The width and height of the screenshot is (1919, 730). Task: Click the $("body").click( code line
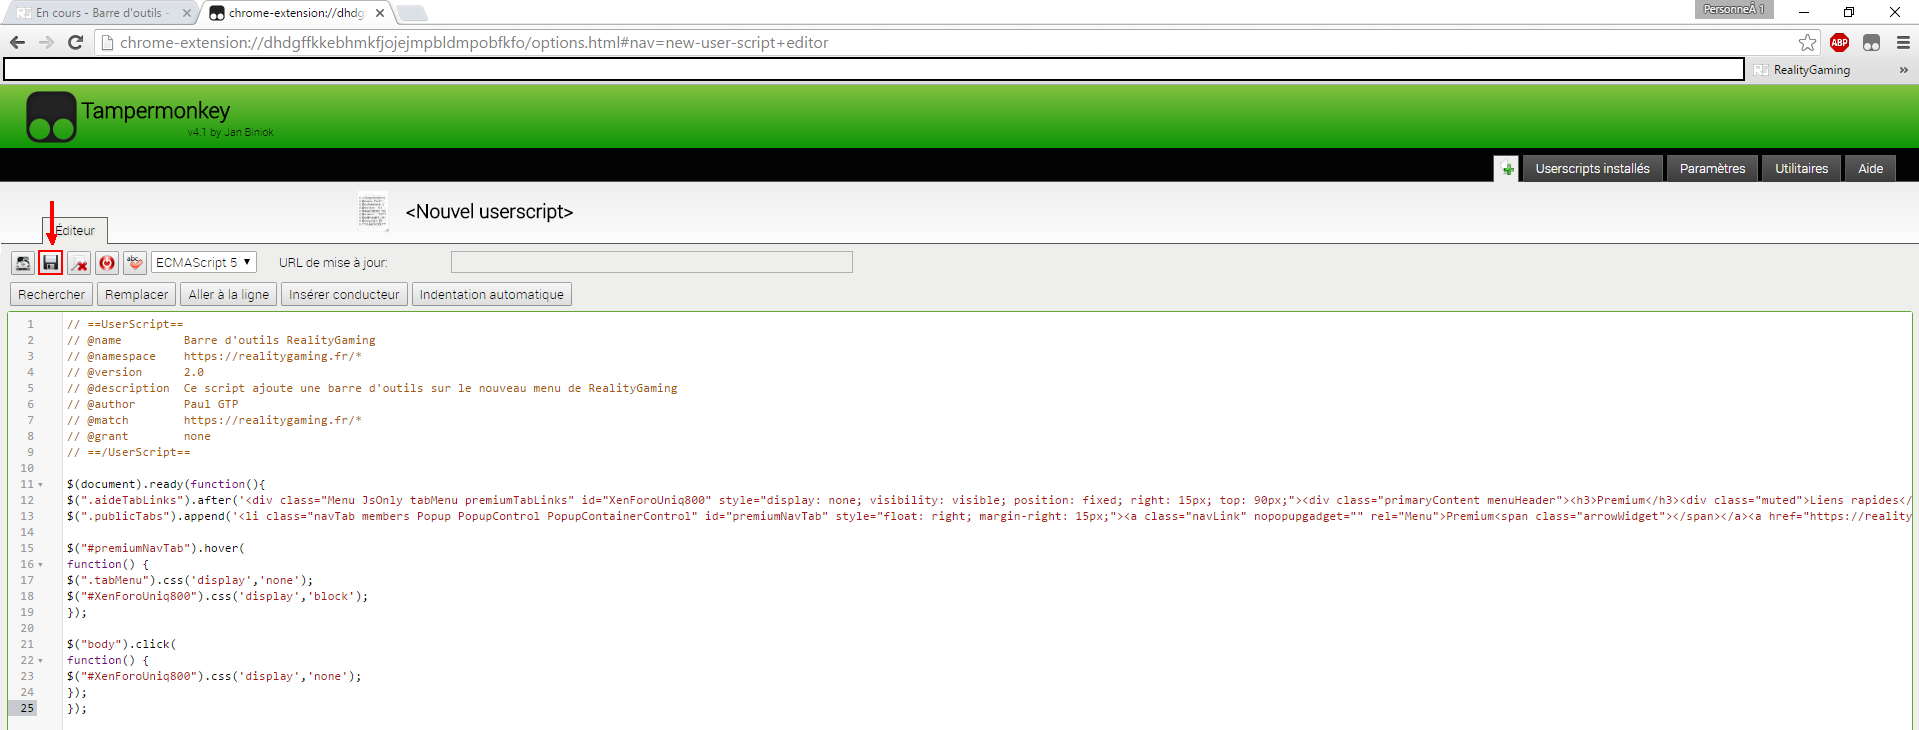[x=121, y=645]
